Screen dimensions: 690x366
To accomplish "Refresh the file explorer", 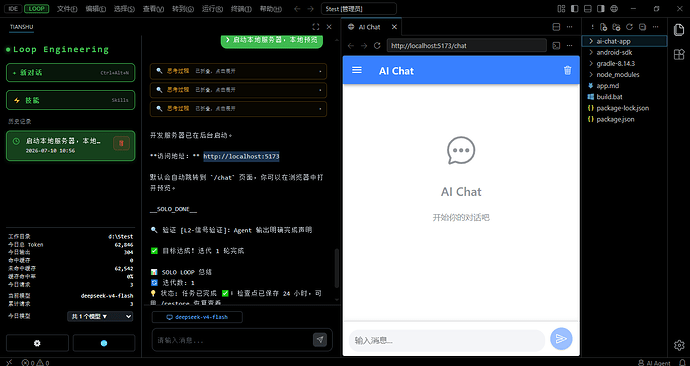I will (x=629, y=27).
